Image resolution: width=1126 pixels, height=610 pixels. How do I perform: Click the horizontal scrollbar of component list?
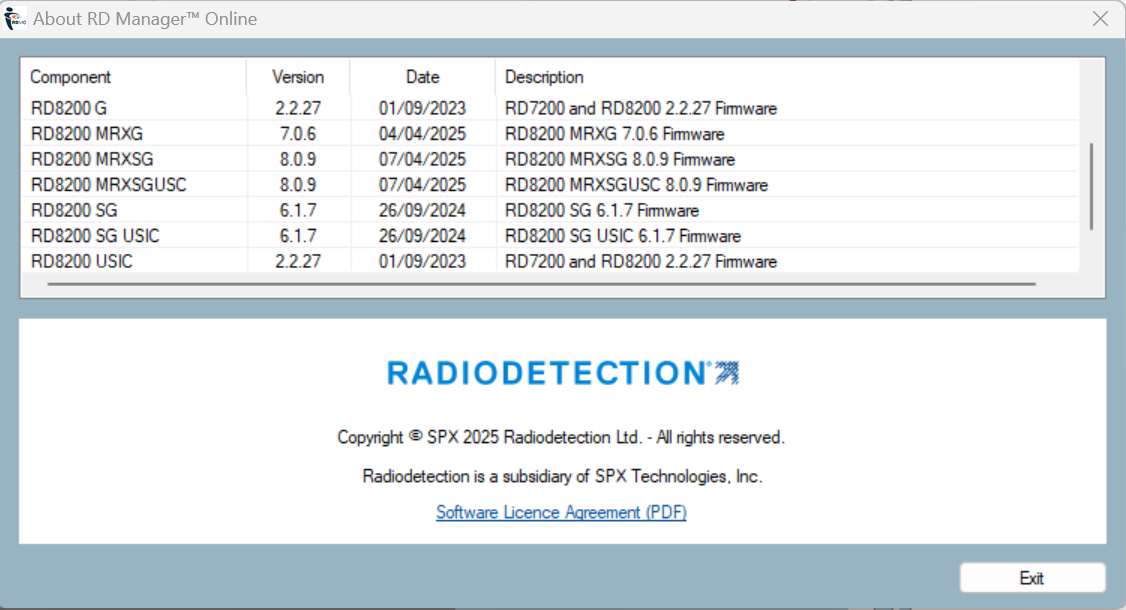pos(541,284)
